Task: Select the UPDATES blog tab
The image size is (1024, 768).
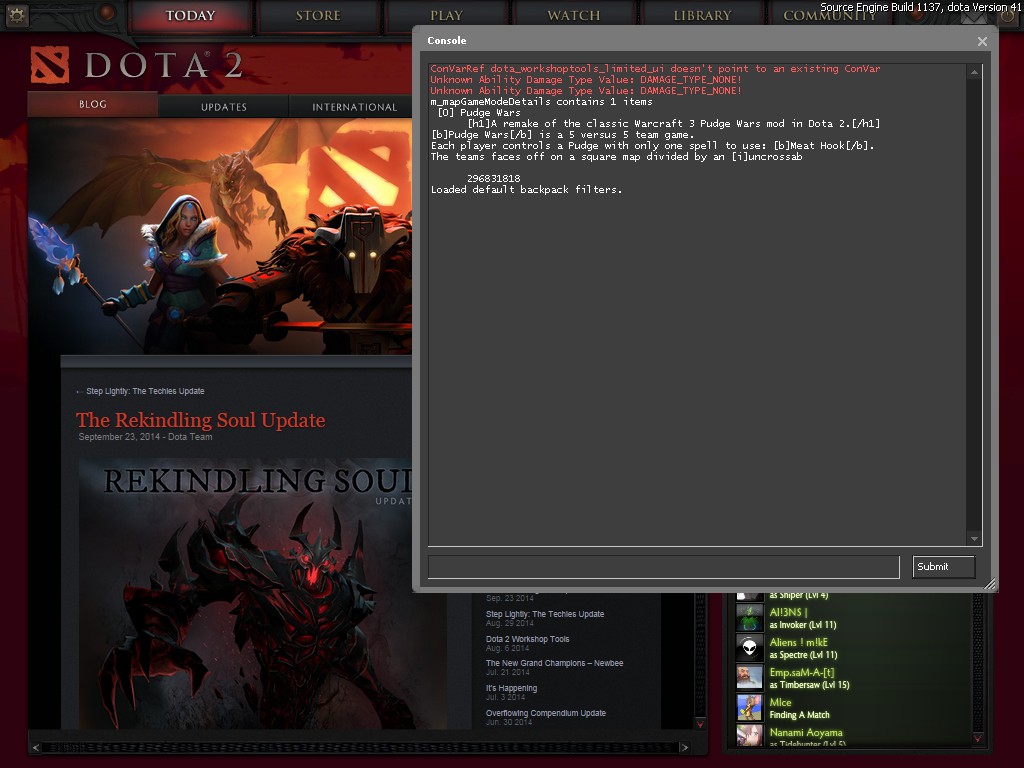Action: coord(223,107)
